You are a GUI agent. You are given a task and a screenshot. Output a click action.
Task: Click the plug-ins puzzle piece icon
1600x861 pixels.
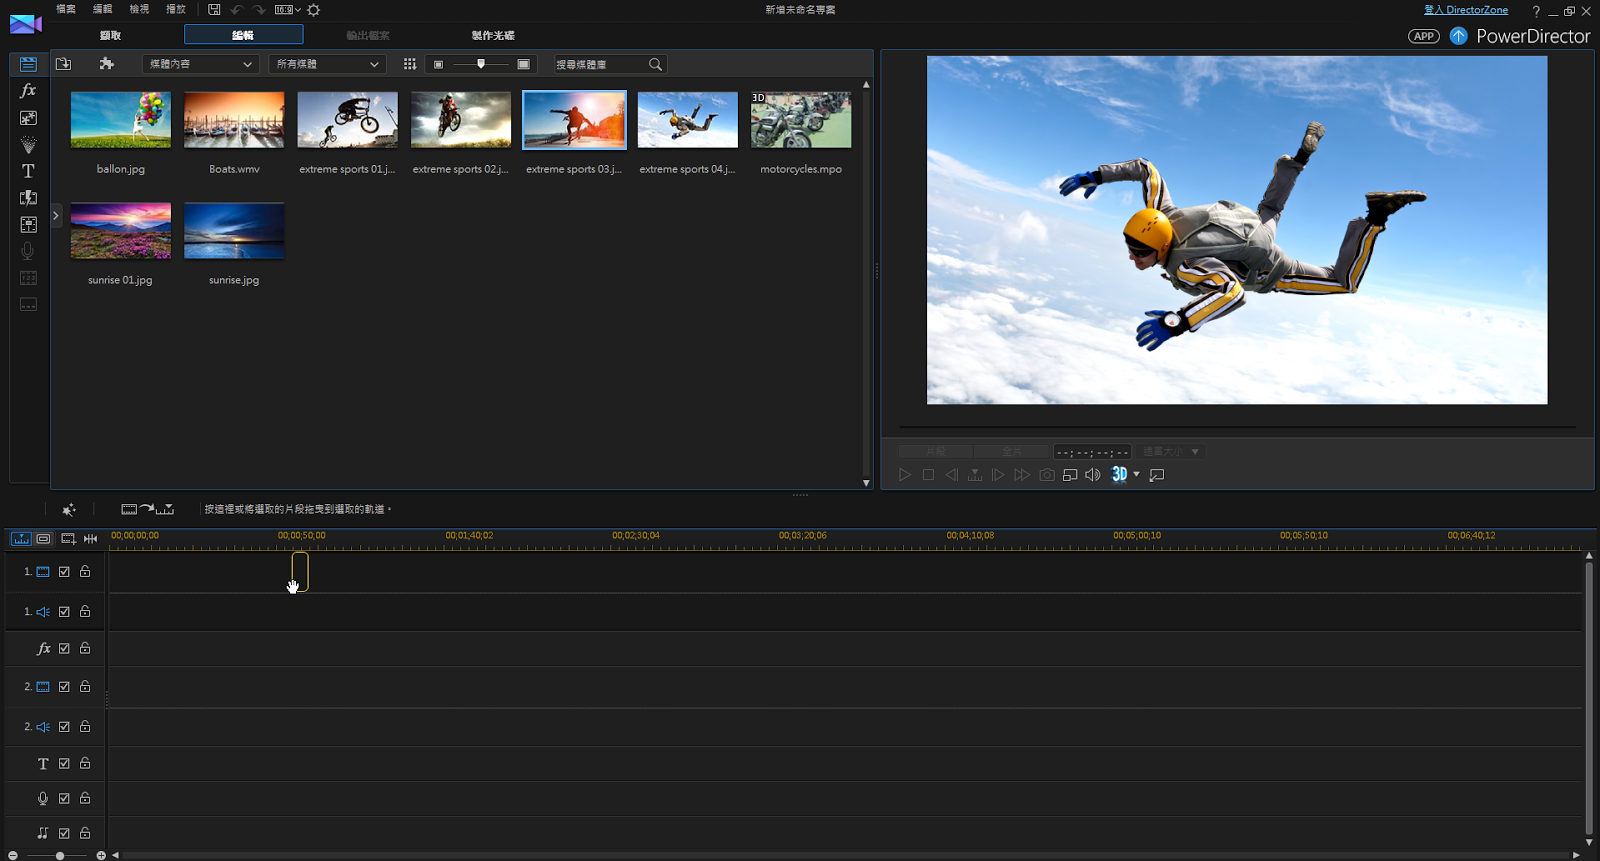tap(106, 64)
